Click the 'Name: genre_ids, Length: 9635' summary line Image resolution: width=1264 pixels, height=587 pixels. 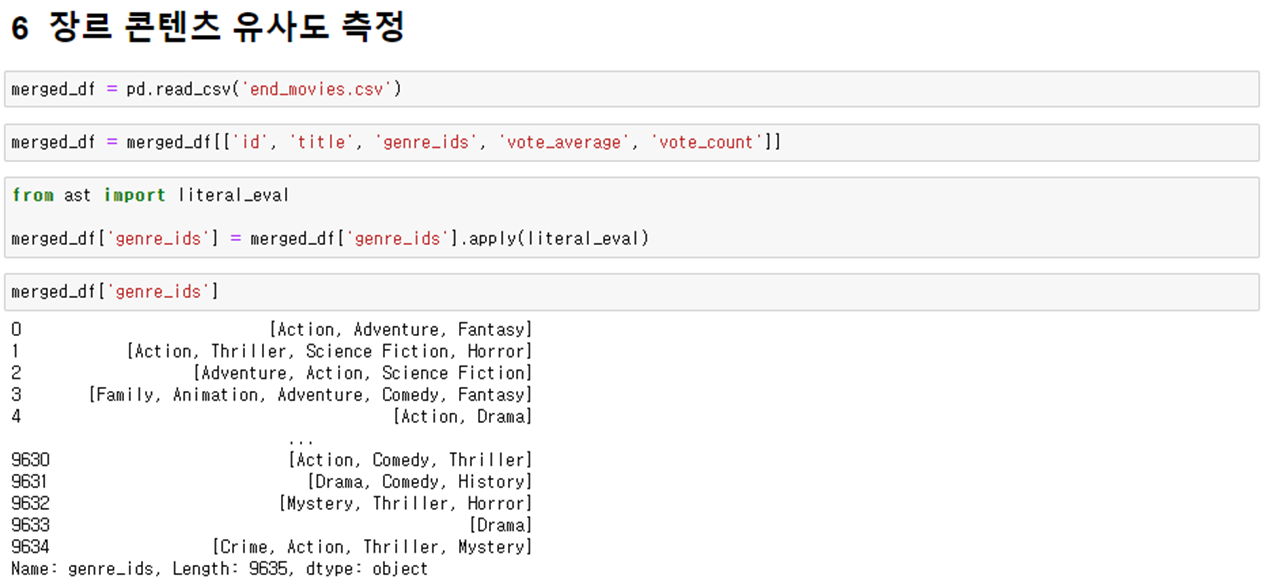tap(219, 569)
